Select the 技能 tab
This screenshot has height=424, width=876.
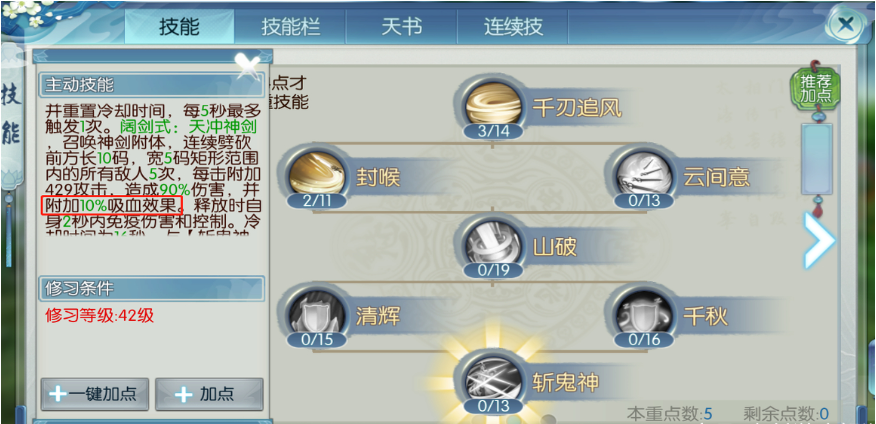tap(179, 27)
